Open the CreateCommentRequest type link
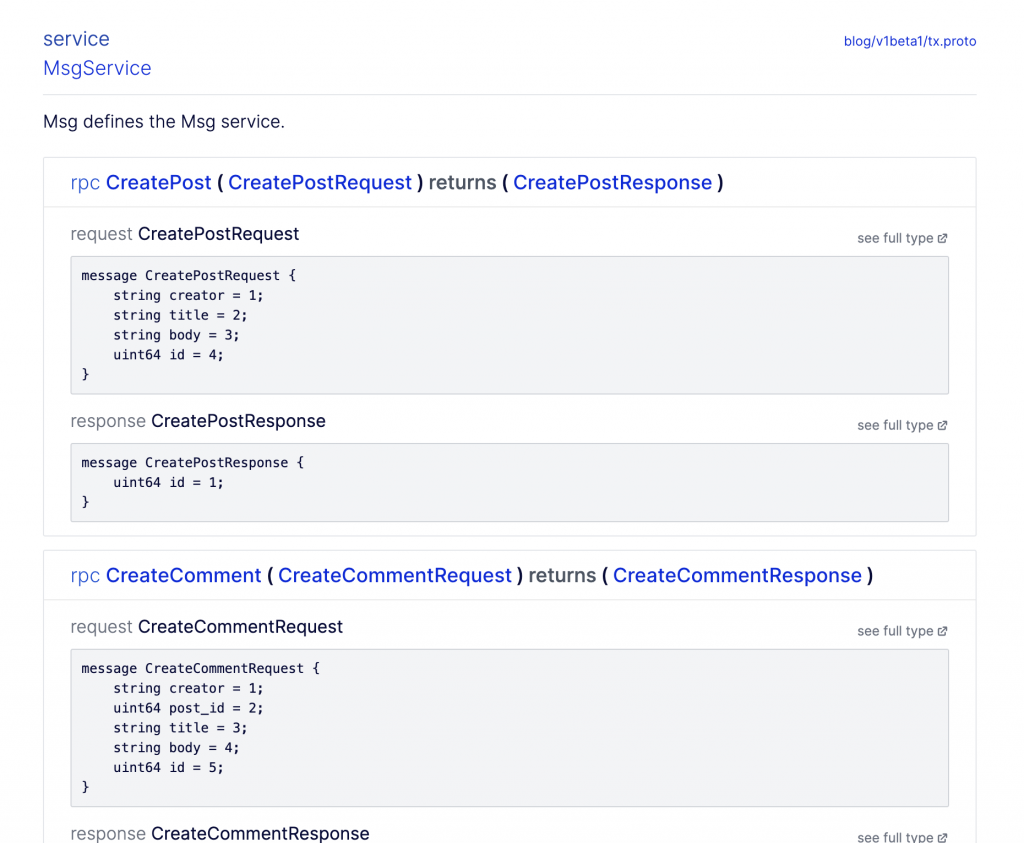The height and width of the screenshot is (843, 1024). tap(395, 575)
